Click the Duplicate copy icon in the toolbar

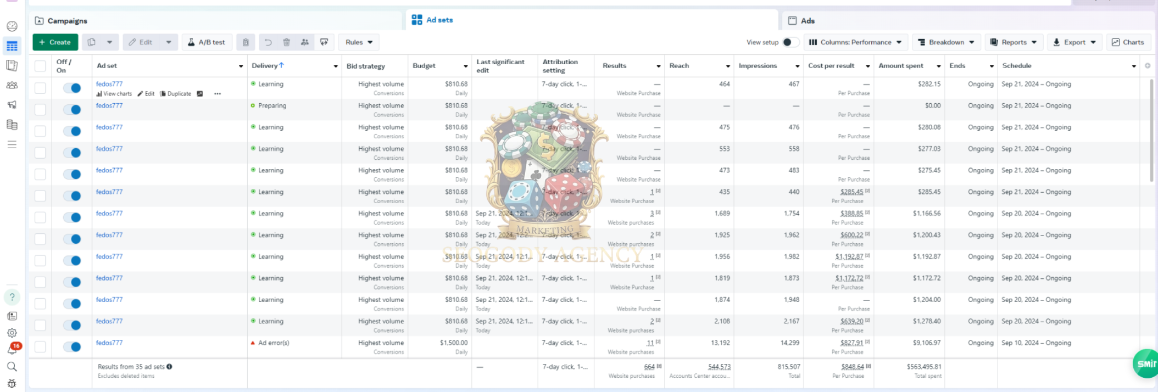92,43
